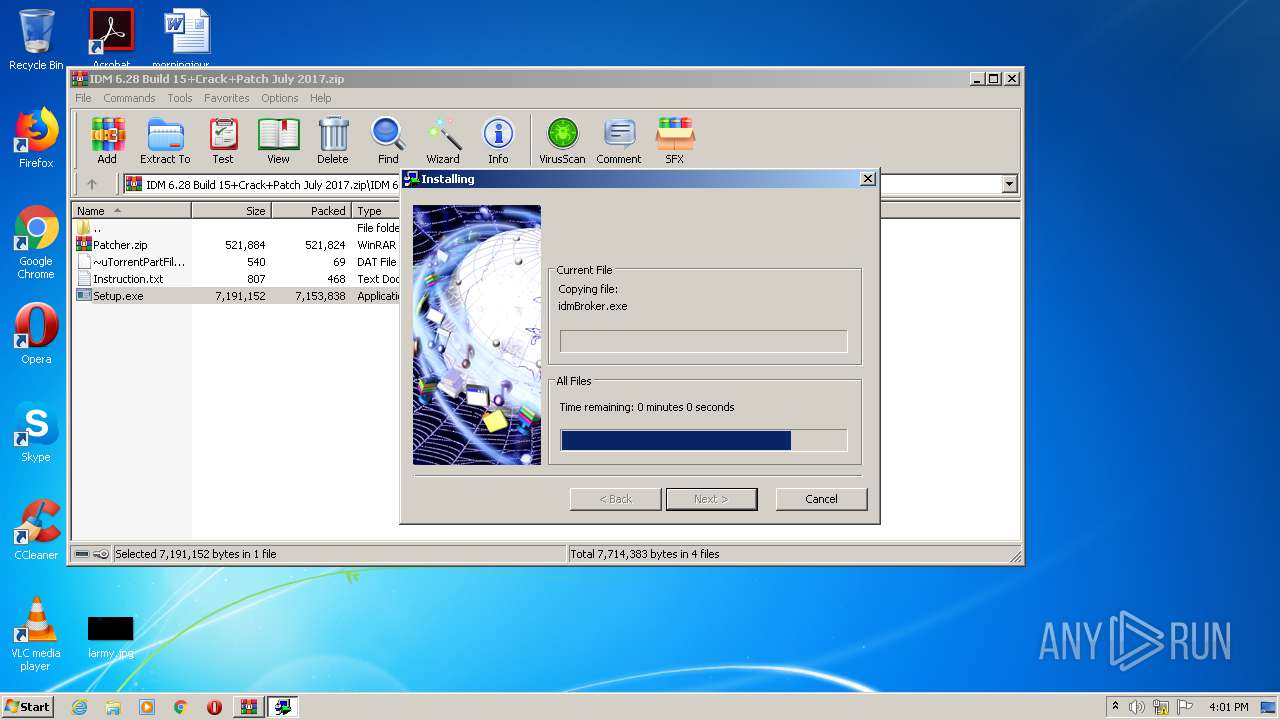Viewport: 1280px width, 720px height.
Task: Open CCleaner desktop shortcut
Action: coord(36,530)
